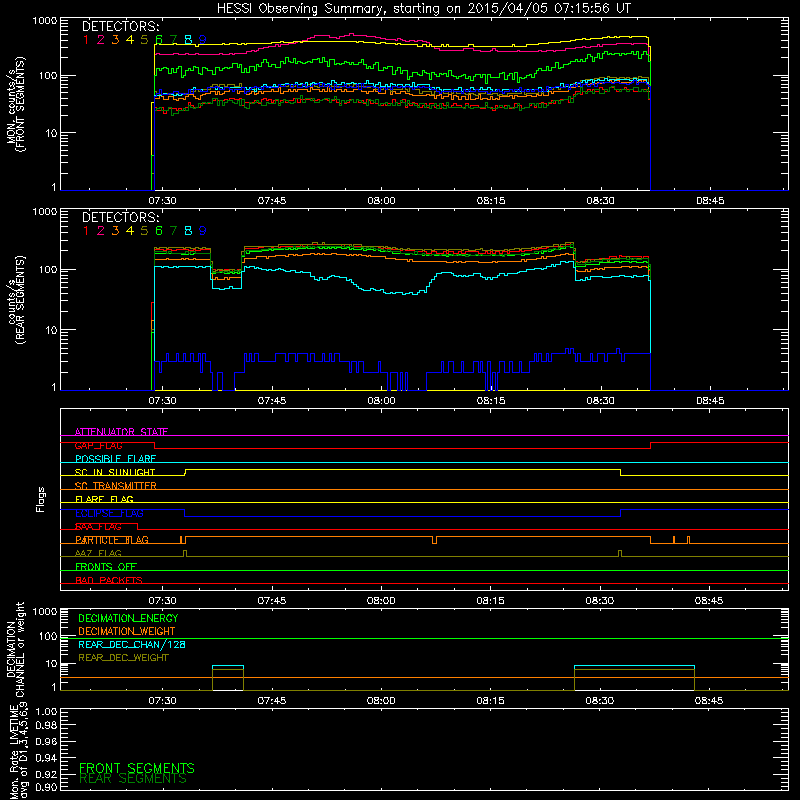Select detector 2 in front segments legend
Image resolution: width=800 pixels, height=800 pixels.
[x=101, y=40]
